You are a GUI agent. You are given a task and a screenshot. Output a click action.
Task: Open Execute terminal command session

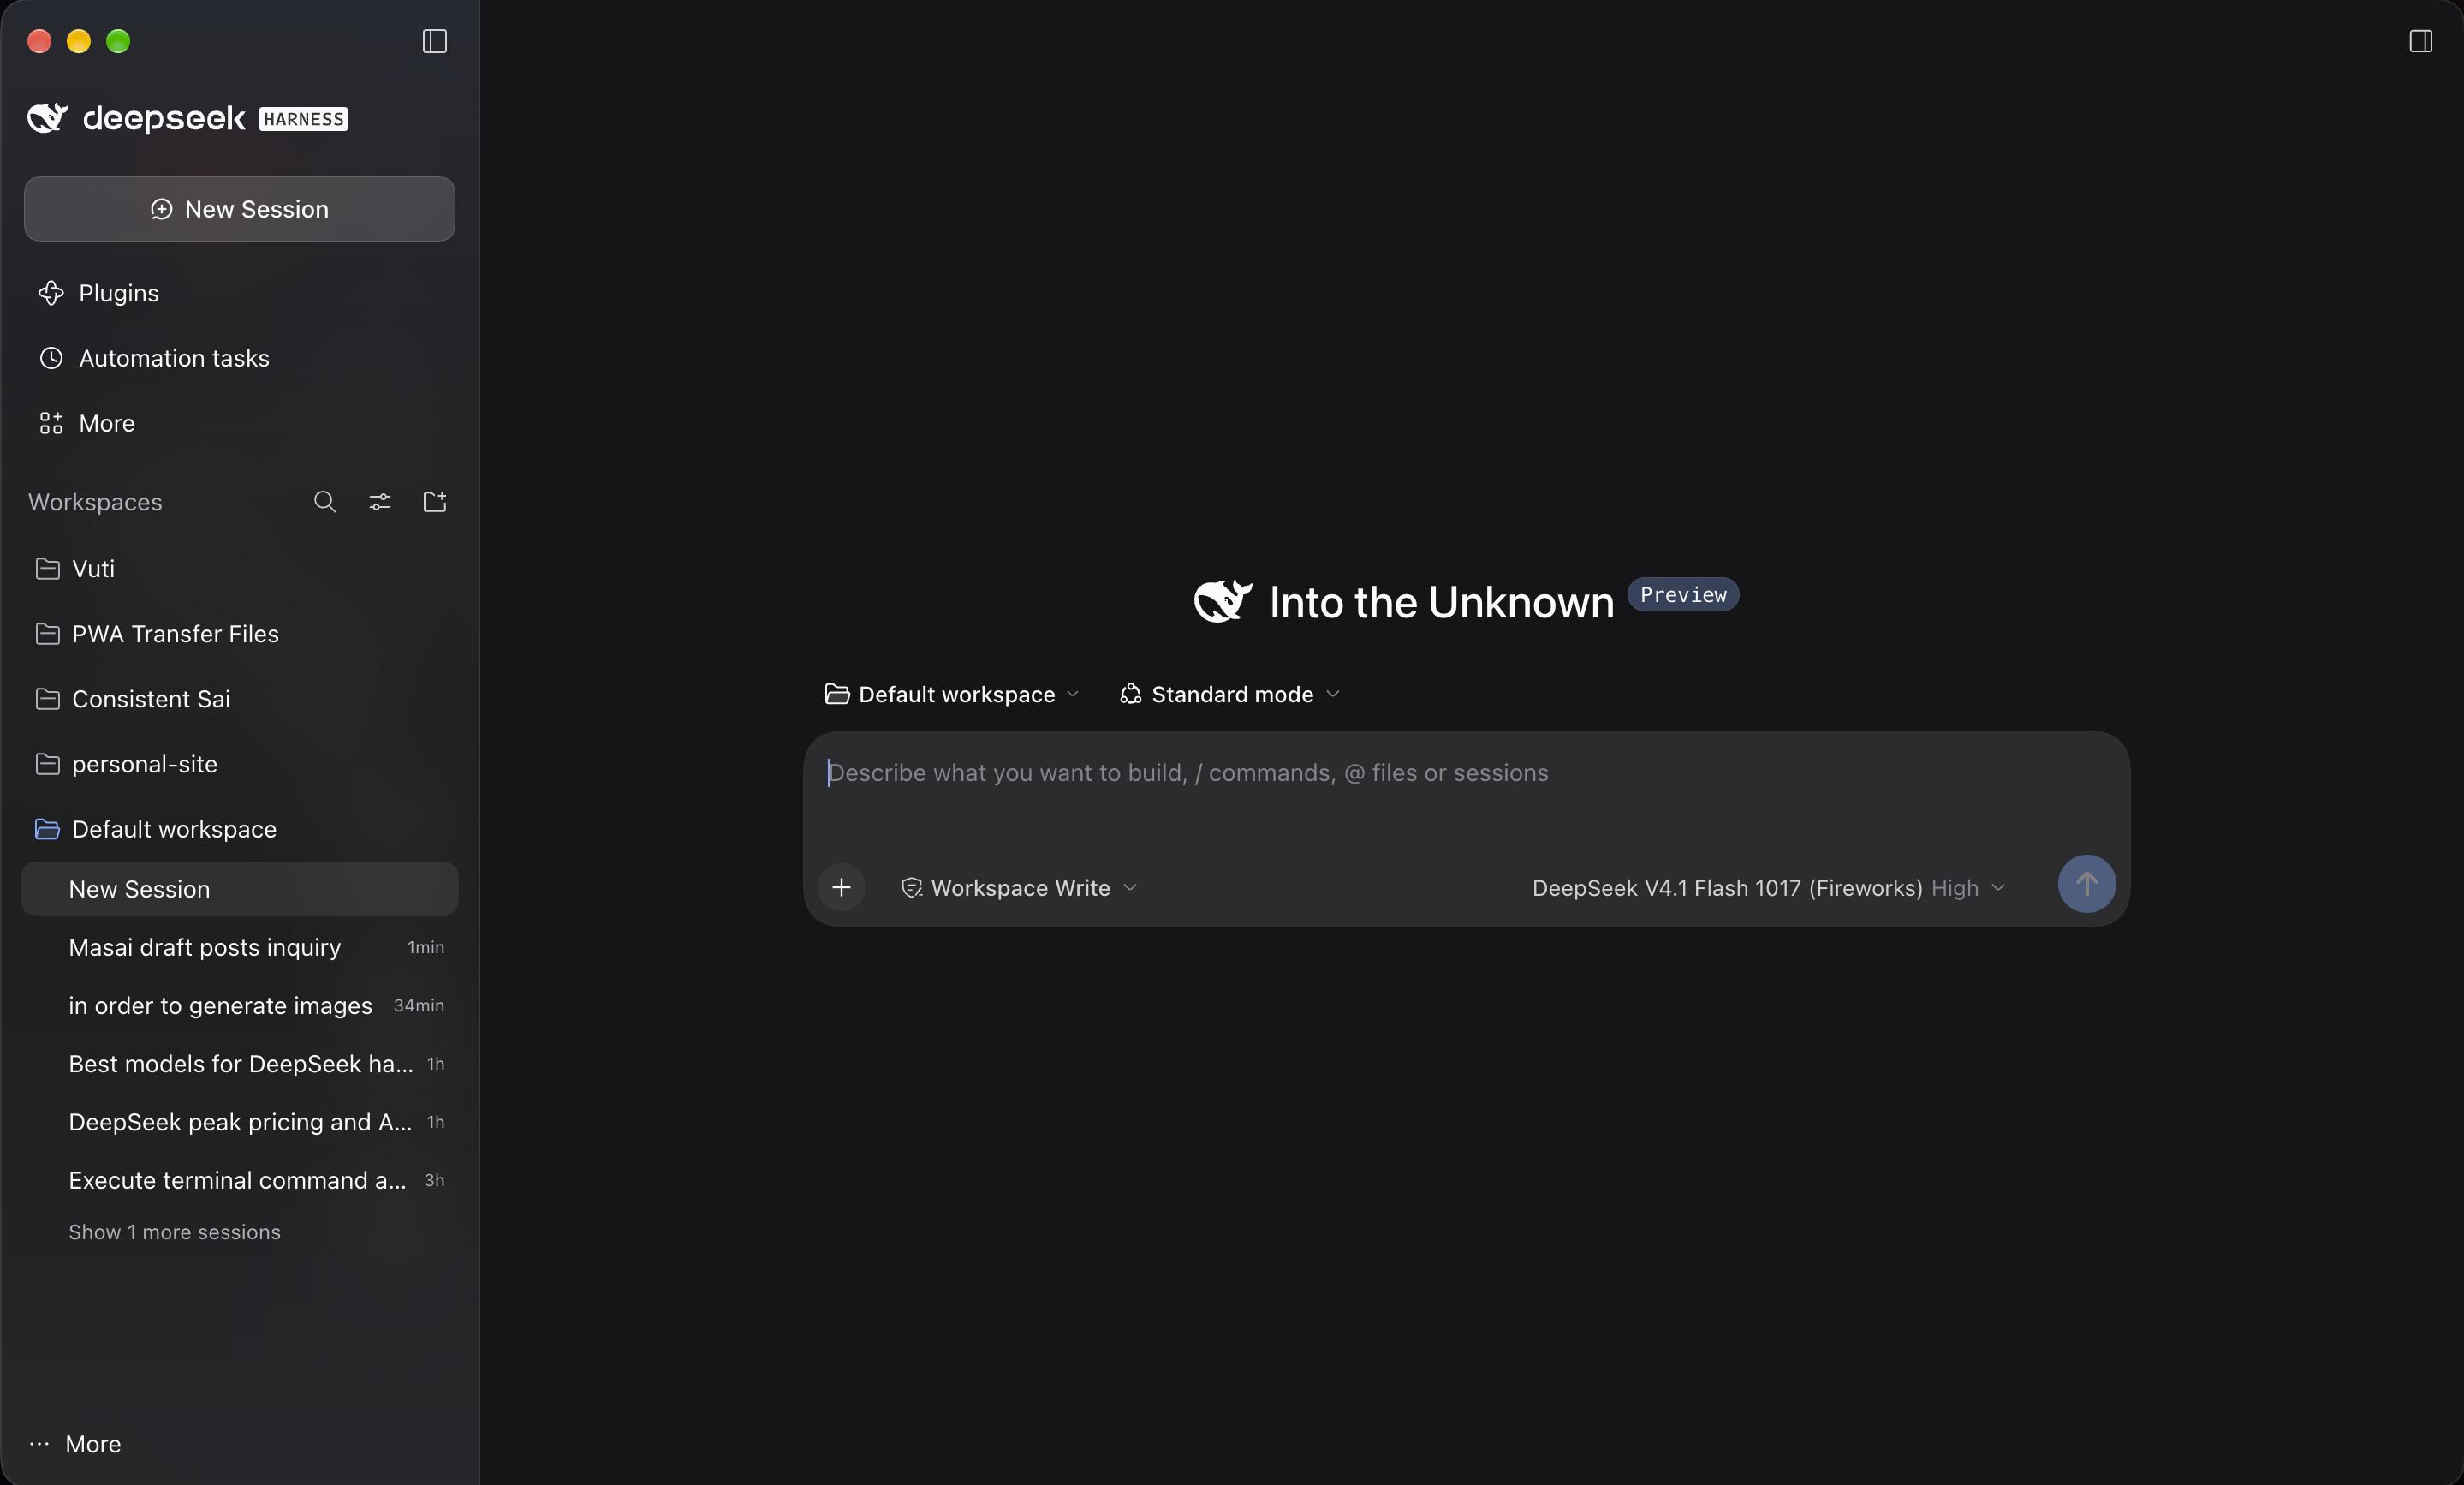coord(239,1180)
